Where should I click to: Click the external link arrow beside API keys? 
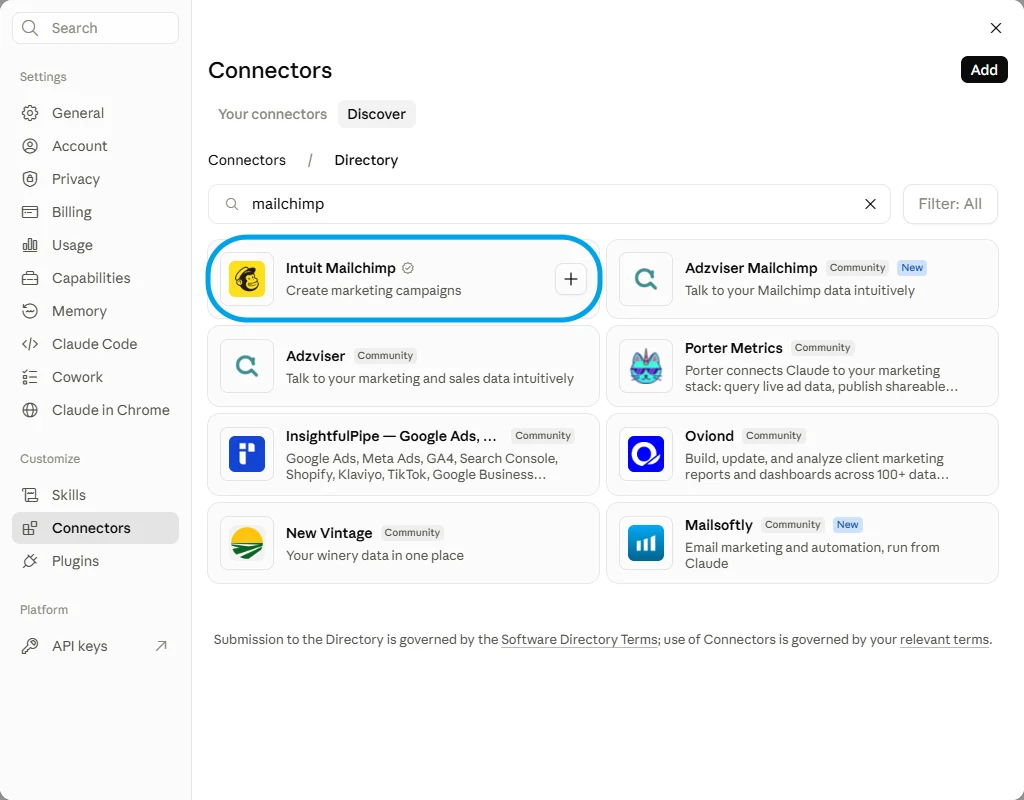[161, 646]
